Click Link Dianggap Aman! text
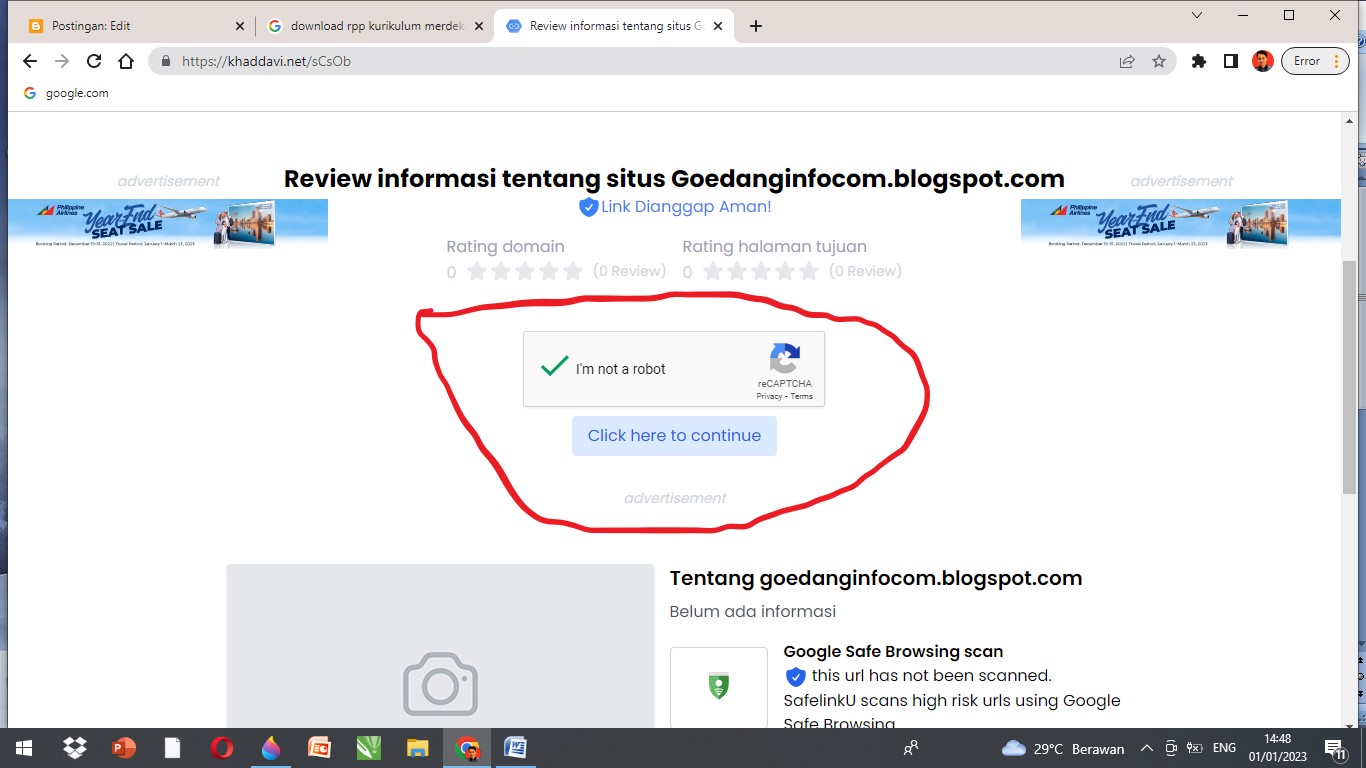The width and height of the screenshot is (1366, 768). point(686,207)
